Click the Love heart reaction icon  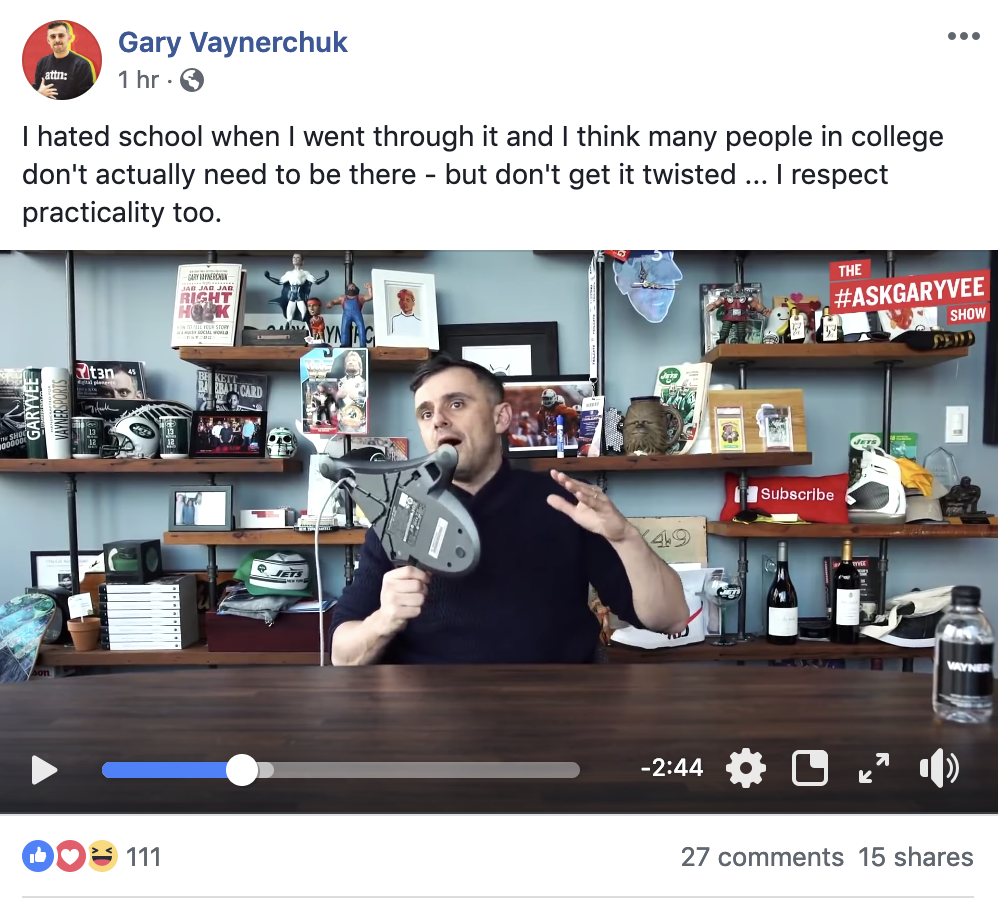70,856
